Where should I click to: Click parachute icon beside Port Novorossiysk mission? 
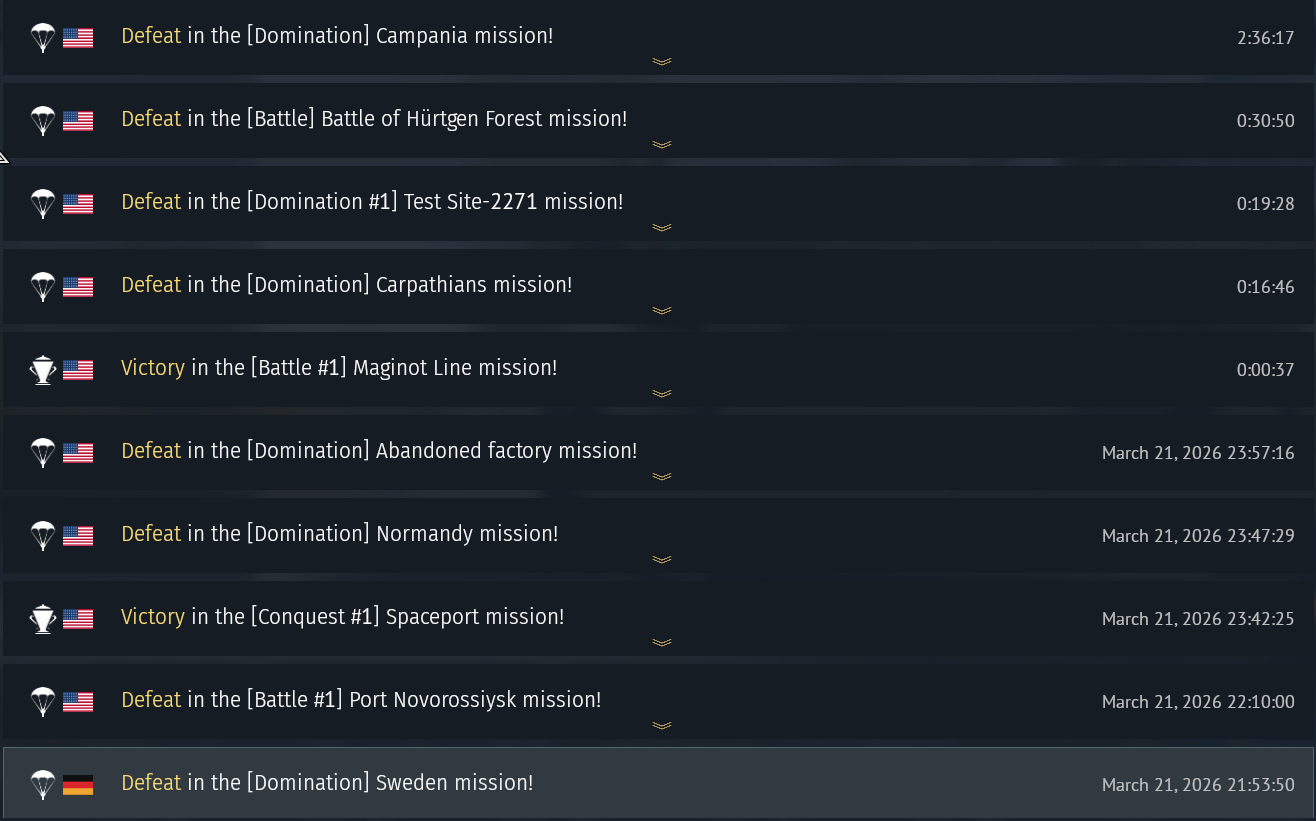click(x=42, y=702)
